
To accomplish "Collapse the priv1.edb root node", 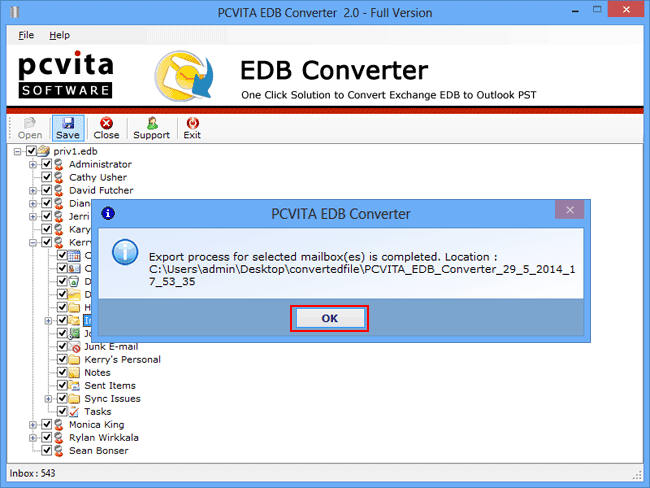I will coord(17,152).
